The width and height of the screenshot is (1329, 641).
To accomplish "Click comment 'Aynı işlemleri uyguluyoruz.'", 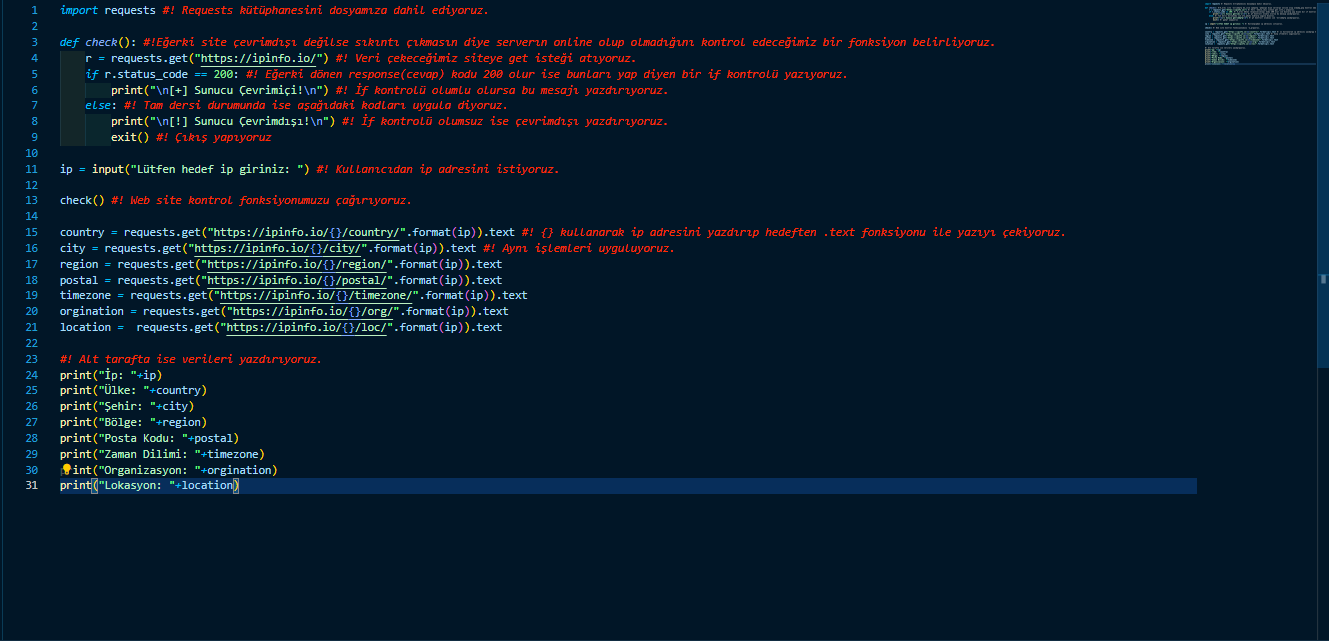I will [x=579, y=248].
